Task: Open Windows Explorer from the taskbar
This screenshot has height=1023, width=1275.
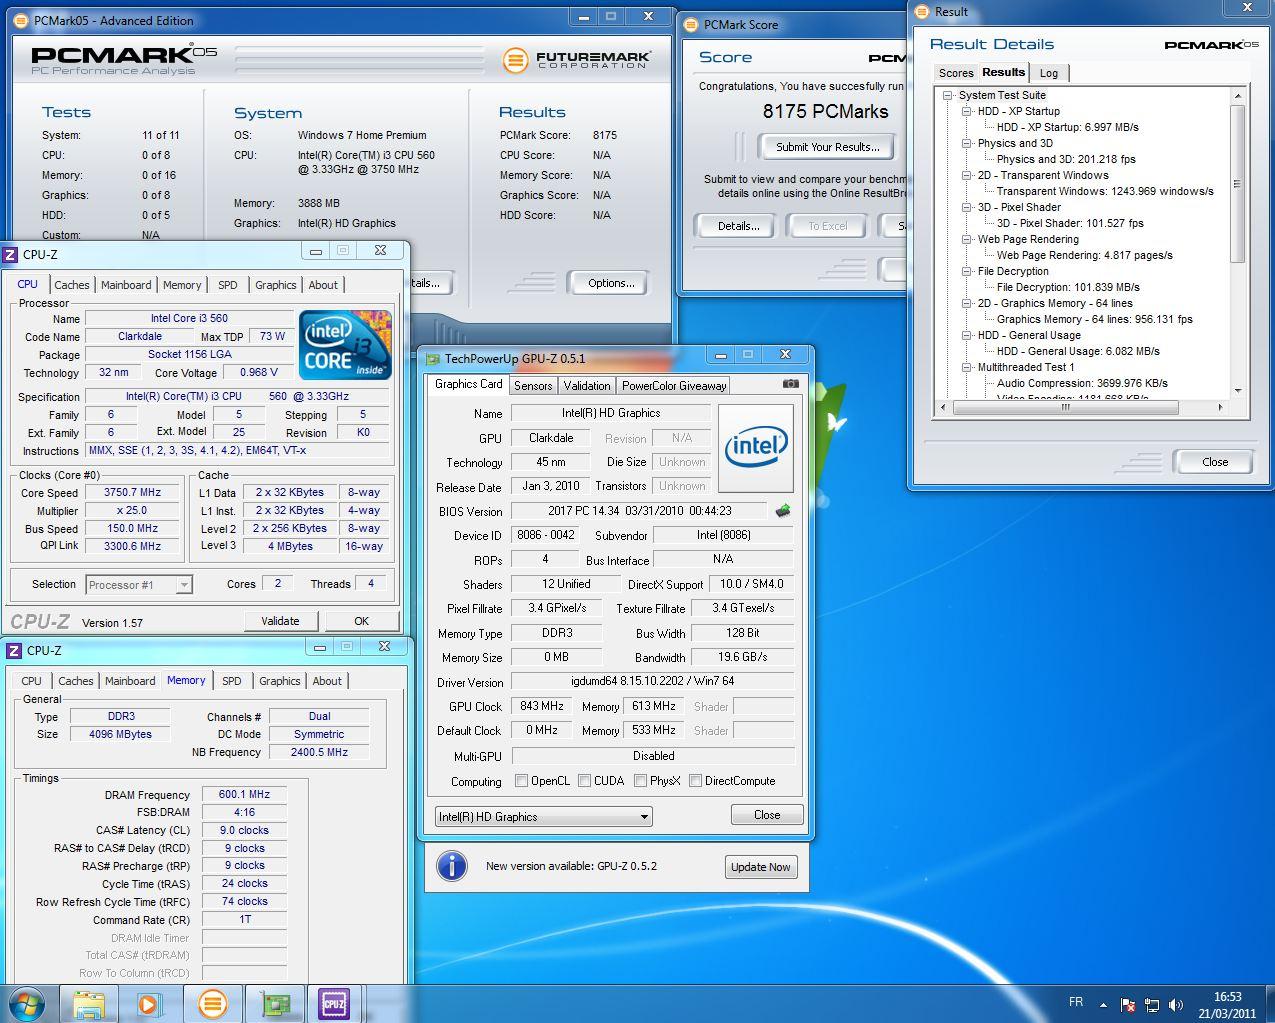Action: click(x=88, y=1003)
